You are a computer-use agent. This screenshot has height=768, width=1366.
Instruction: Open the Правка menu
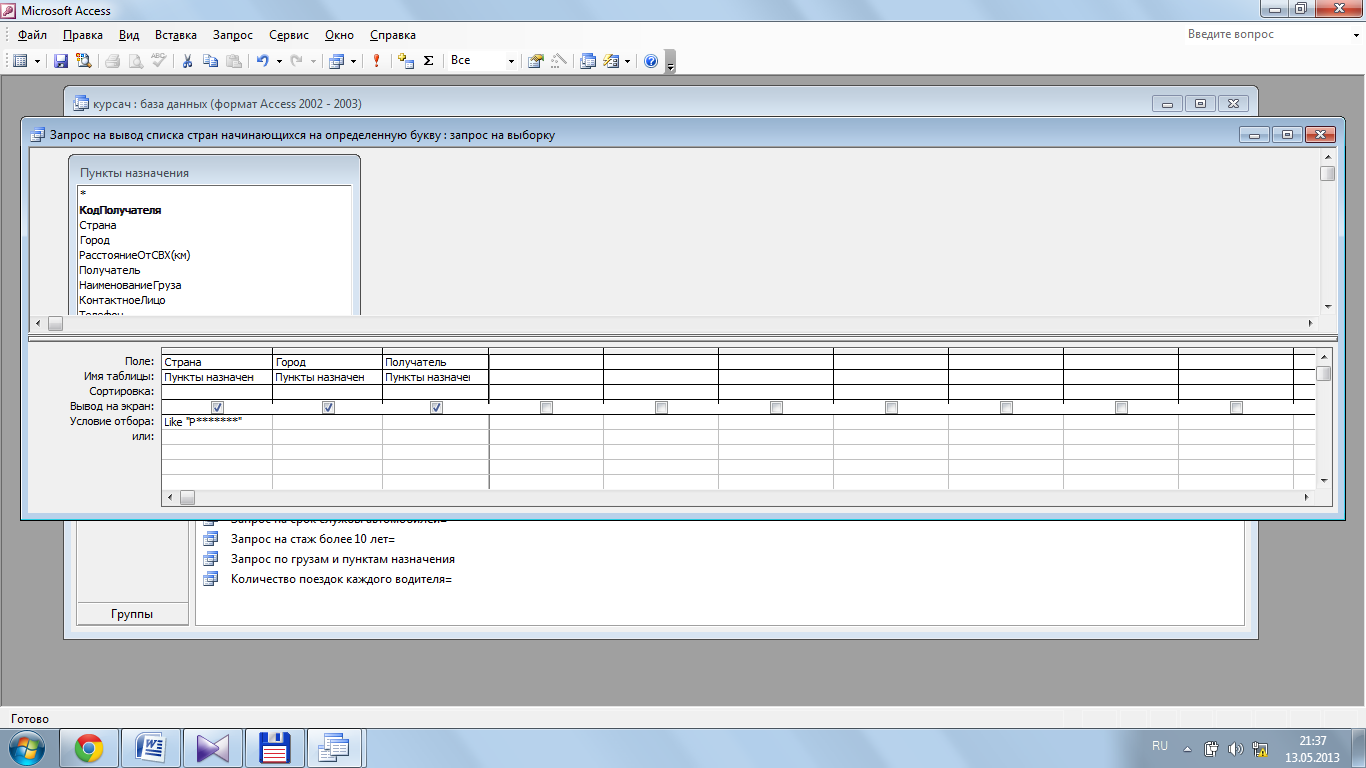(x=83, y=34)
